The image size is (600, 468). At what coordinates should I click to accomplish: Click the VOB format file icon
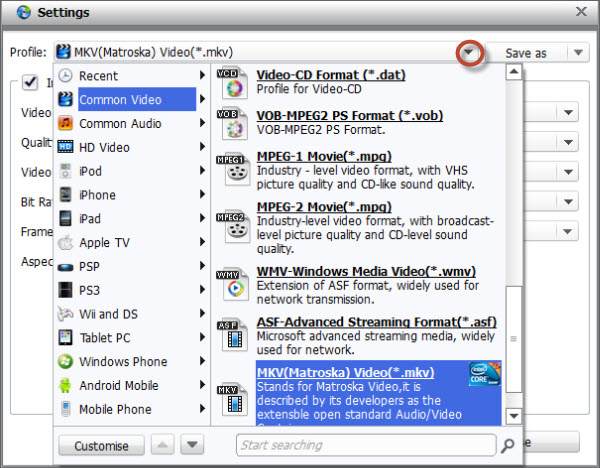click(x=233, y=124)
